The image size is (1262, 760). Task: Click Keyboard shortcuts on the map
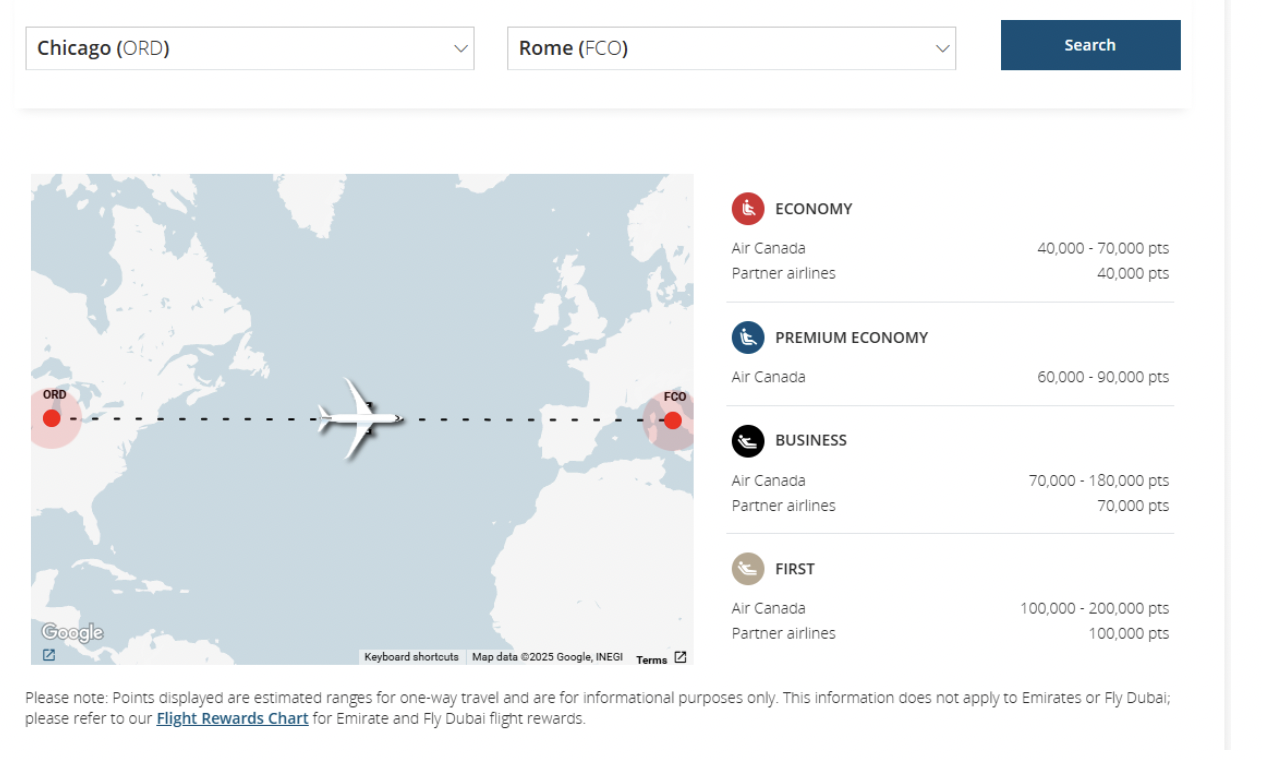coord(411,657)
